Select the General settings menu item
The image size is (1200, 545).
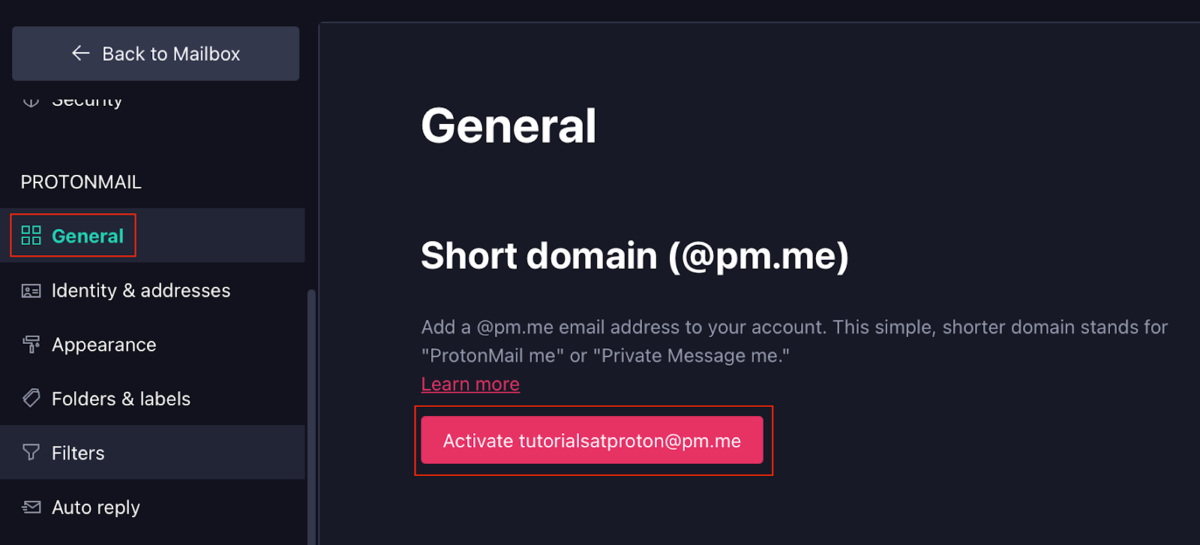coord(88,236)
